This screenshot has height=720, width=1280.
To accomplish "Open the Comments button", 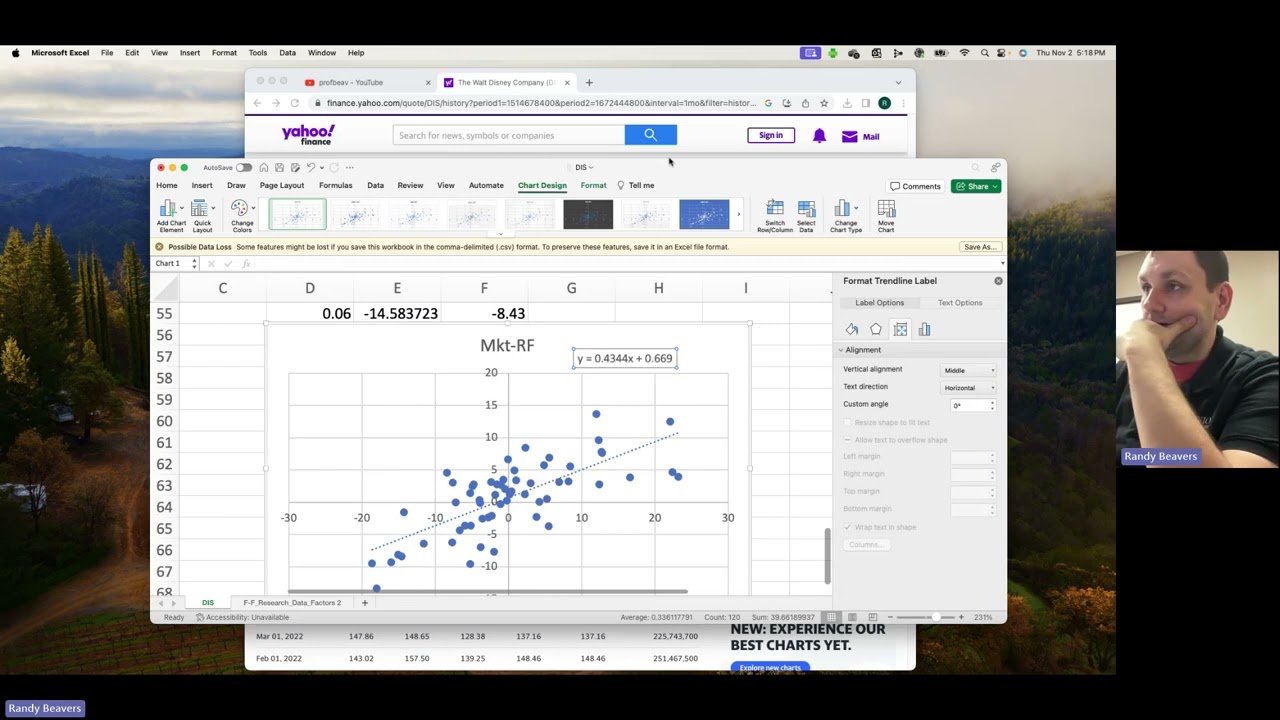I will (916, 186).
